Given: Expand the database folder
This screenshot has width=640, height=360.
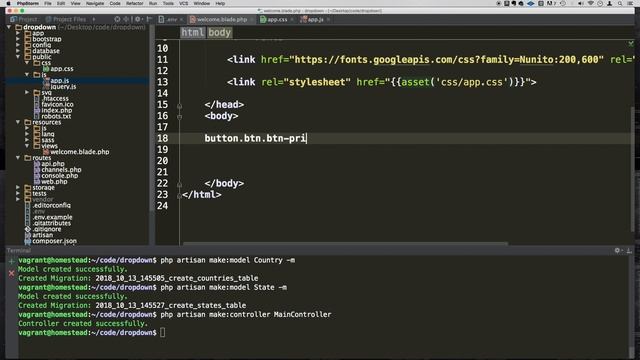Looking at the screenshot, I should click(x=18, y=51).
